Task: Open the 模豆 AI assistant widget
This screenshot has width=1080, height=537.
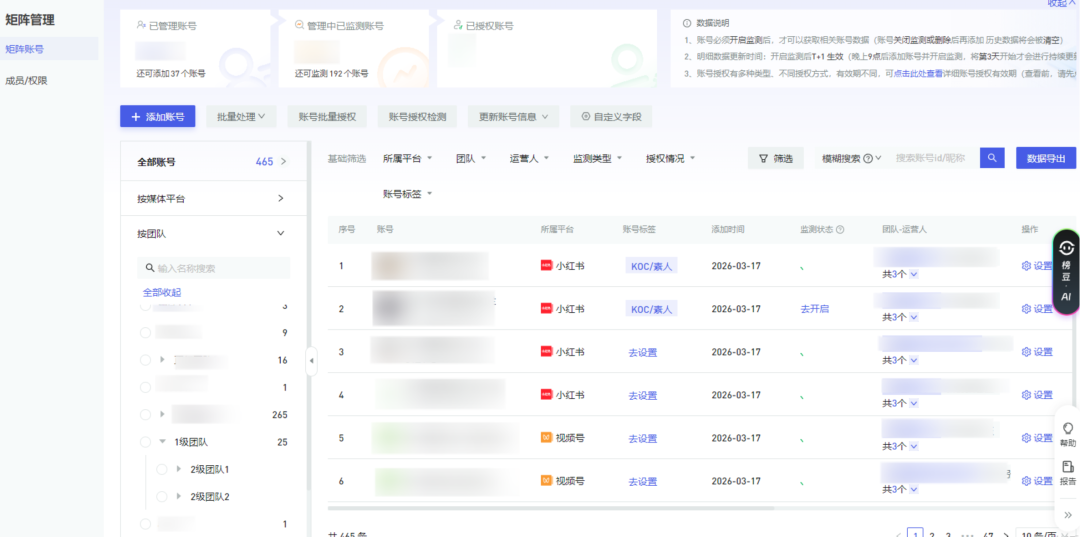Action: 1066,270
